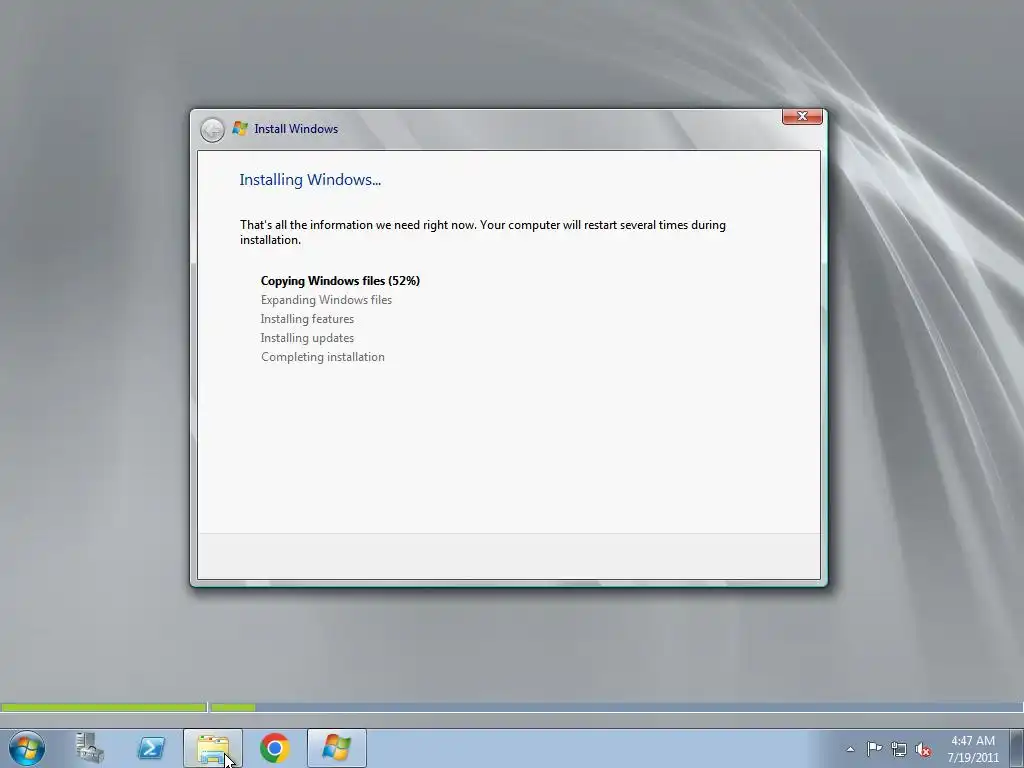This screenshot has width=1024, height=768.
Task: Click the "Expanding Windows files" step
Action: click(327, 300)
